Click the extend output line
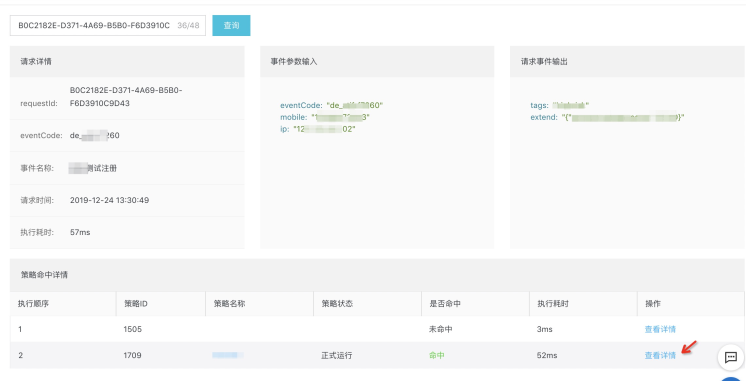The width and height of the screenshot is (746, 381). (x=608, y=117)
